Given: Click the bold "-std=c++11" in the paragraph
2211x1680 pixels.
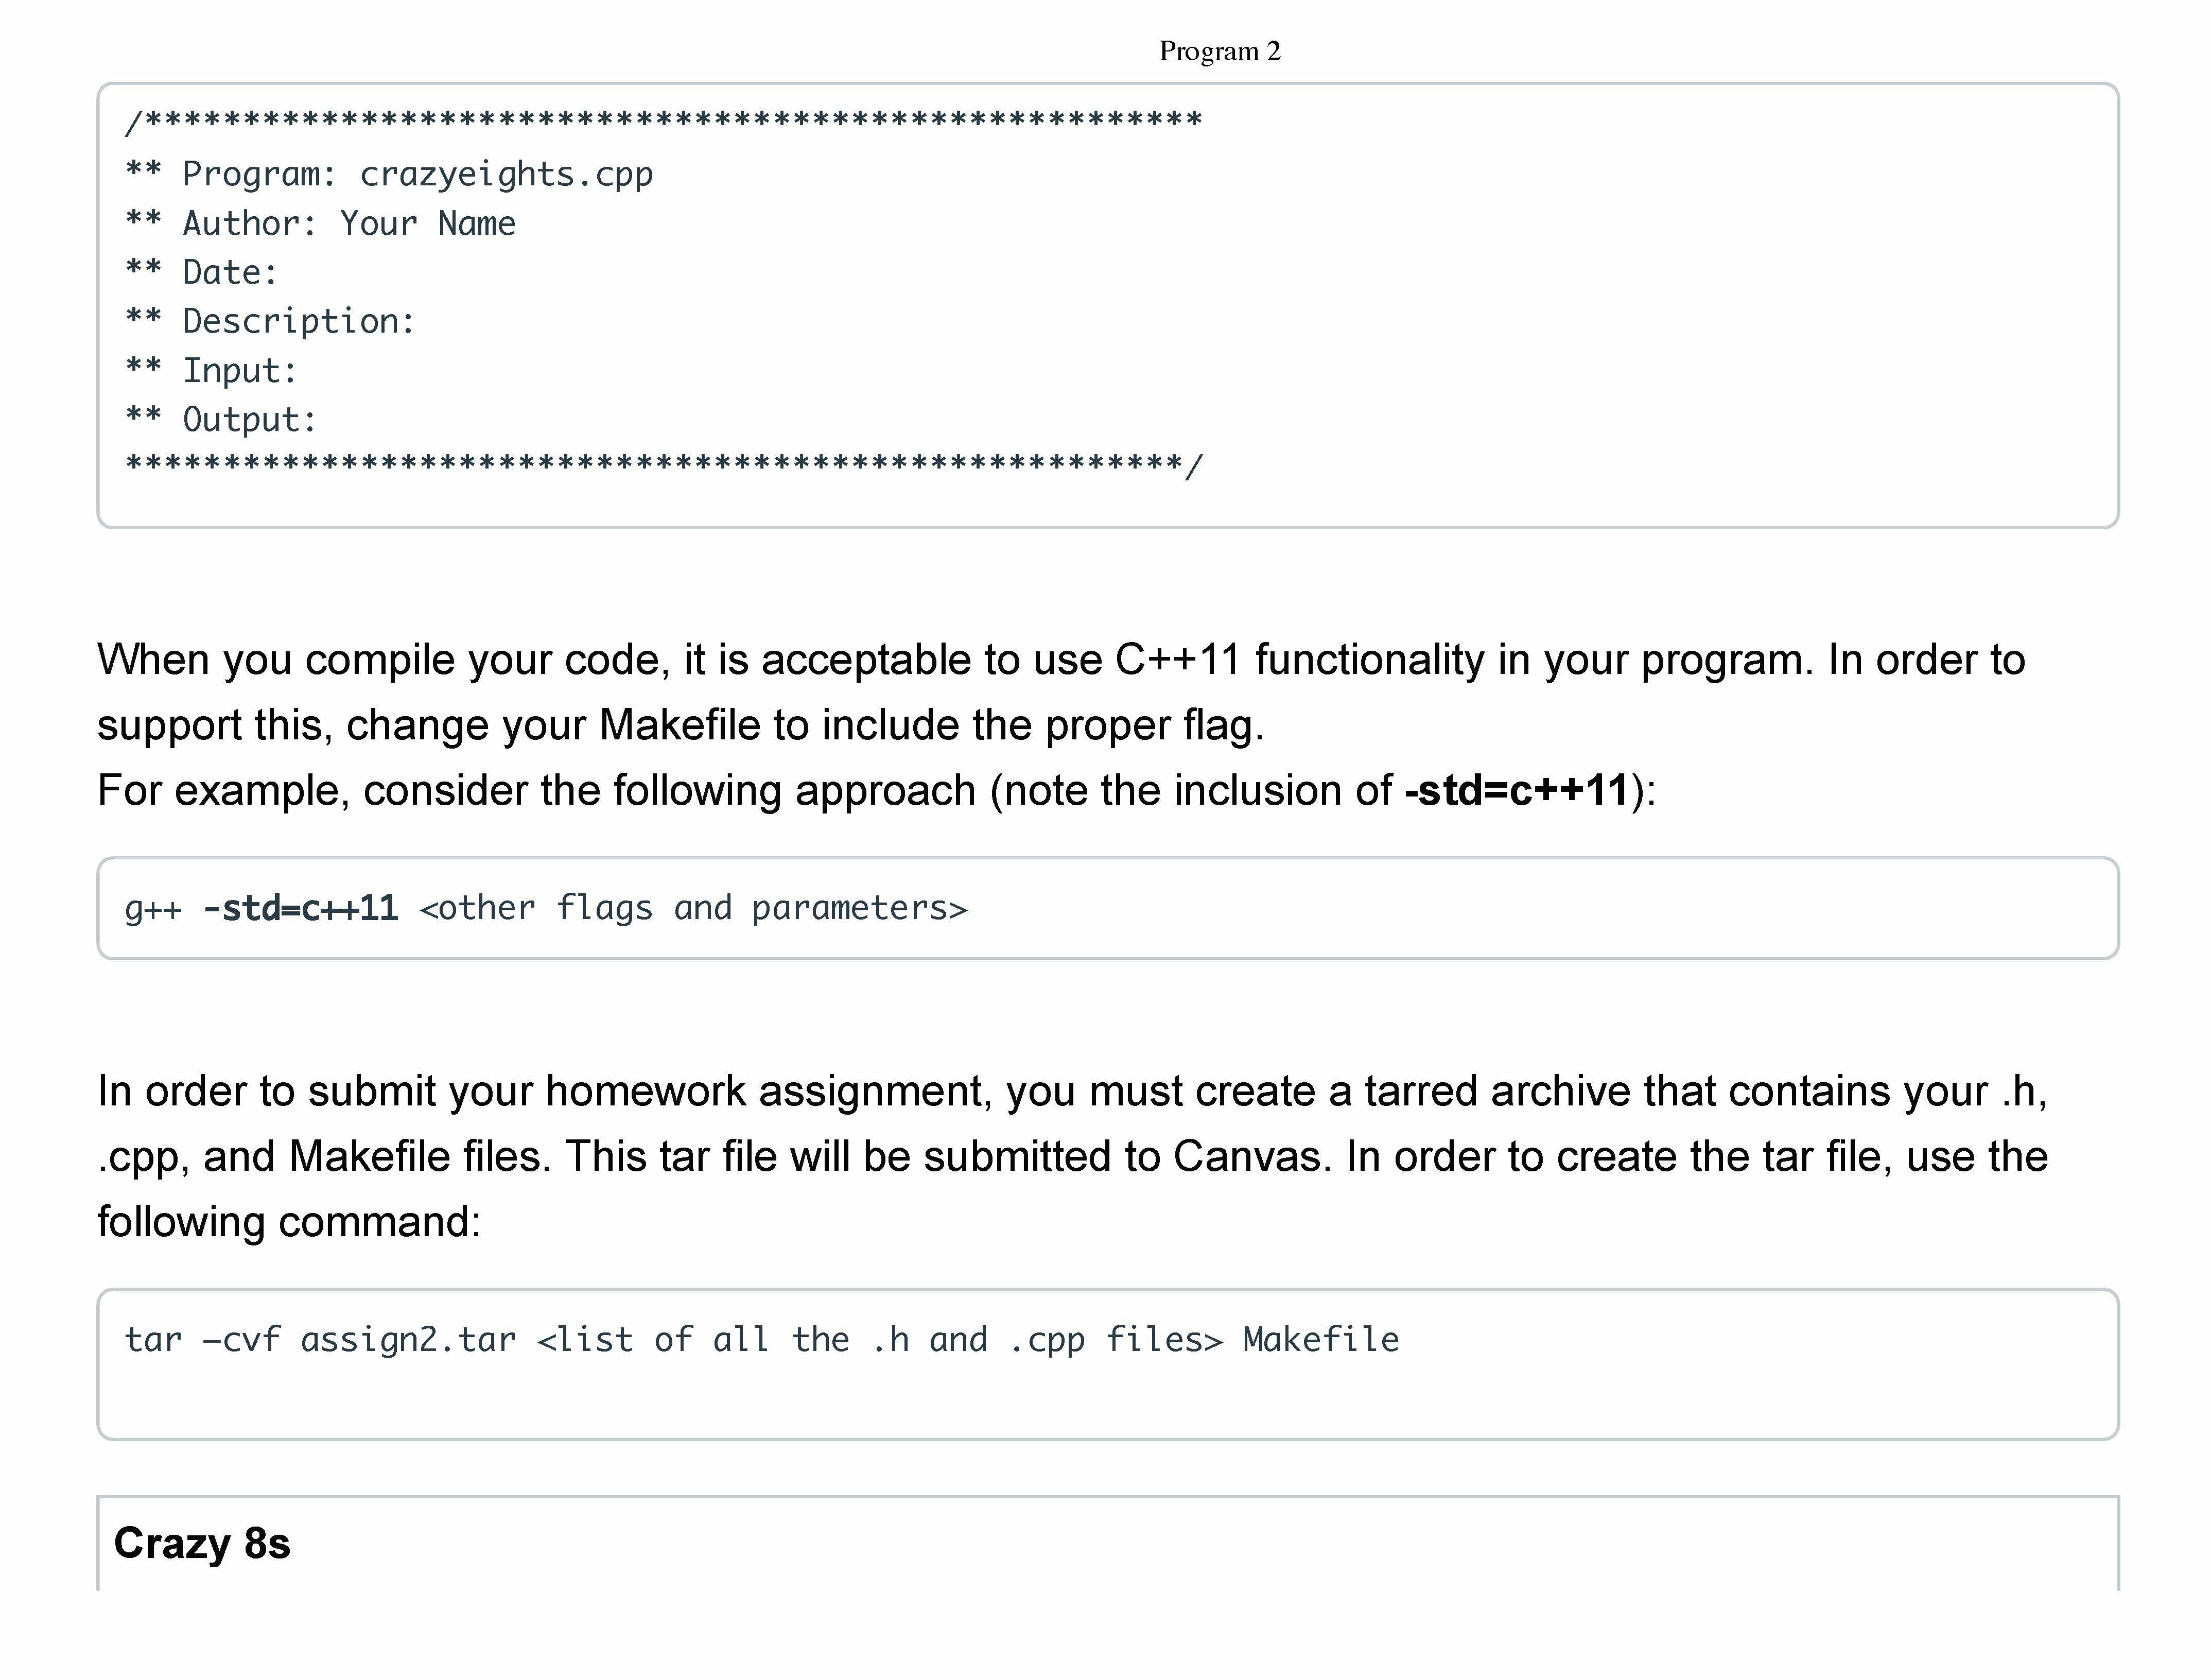Looking at the screenshot, I should click(1517, 790).
